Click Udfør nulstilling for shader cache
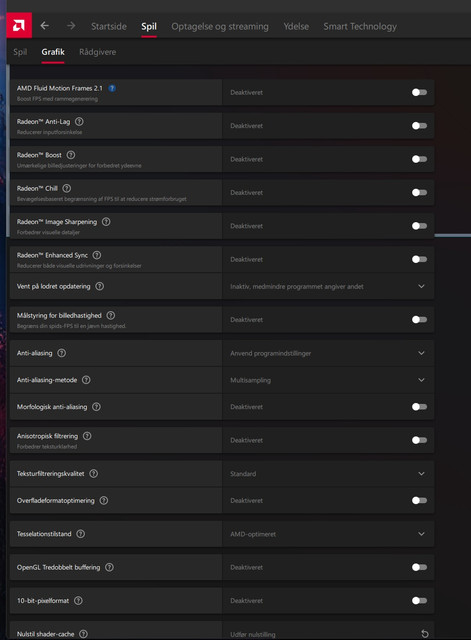 [253, 634]
